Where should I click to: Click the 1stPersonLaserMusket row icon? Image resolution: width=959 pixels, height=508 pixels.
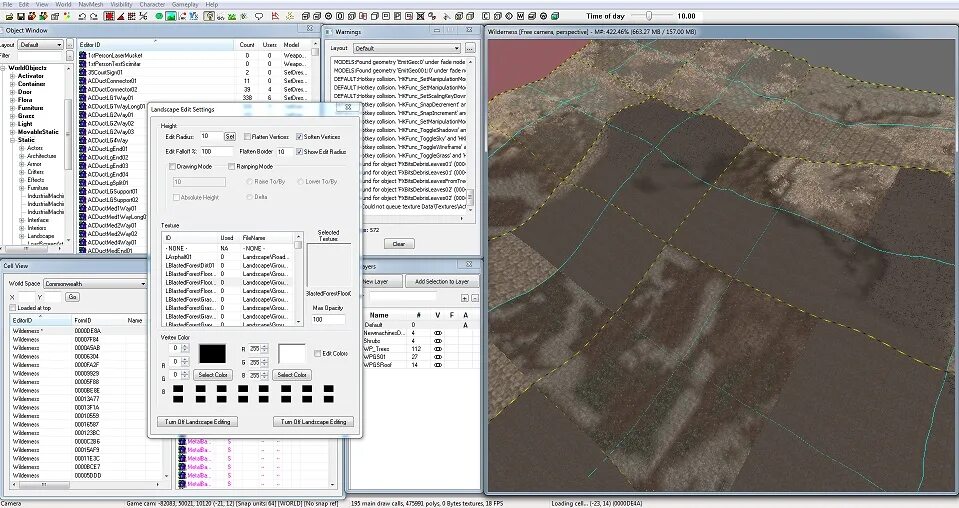(x=83, y=55)
